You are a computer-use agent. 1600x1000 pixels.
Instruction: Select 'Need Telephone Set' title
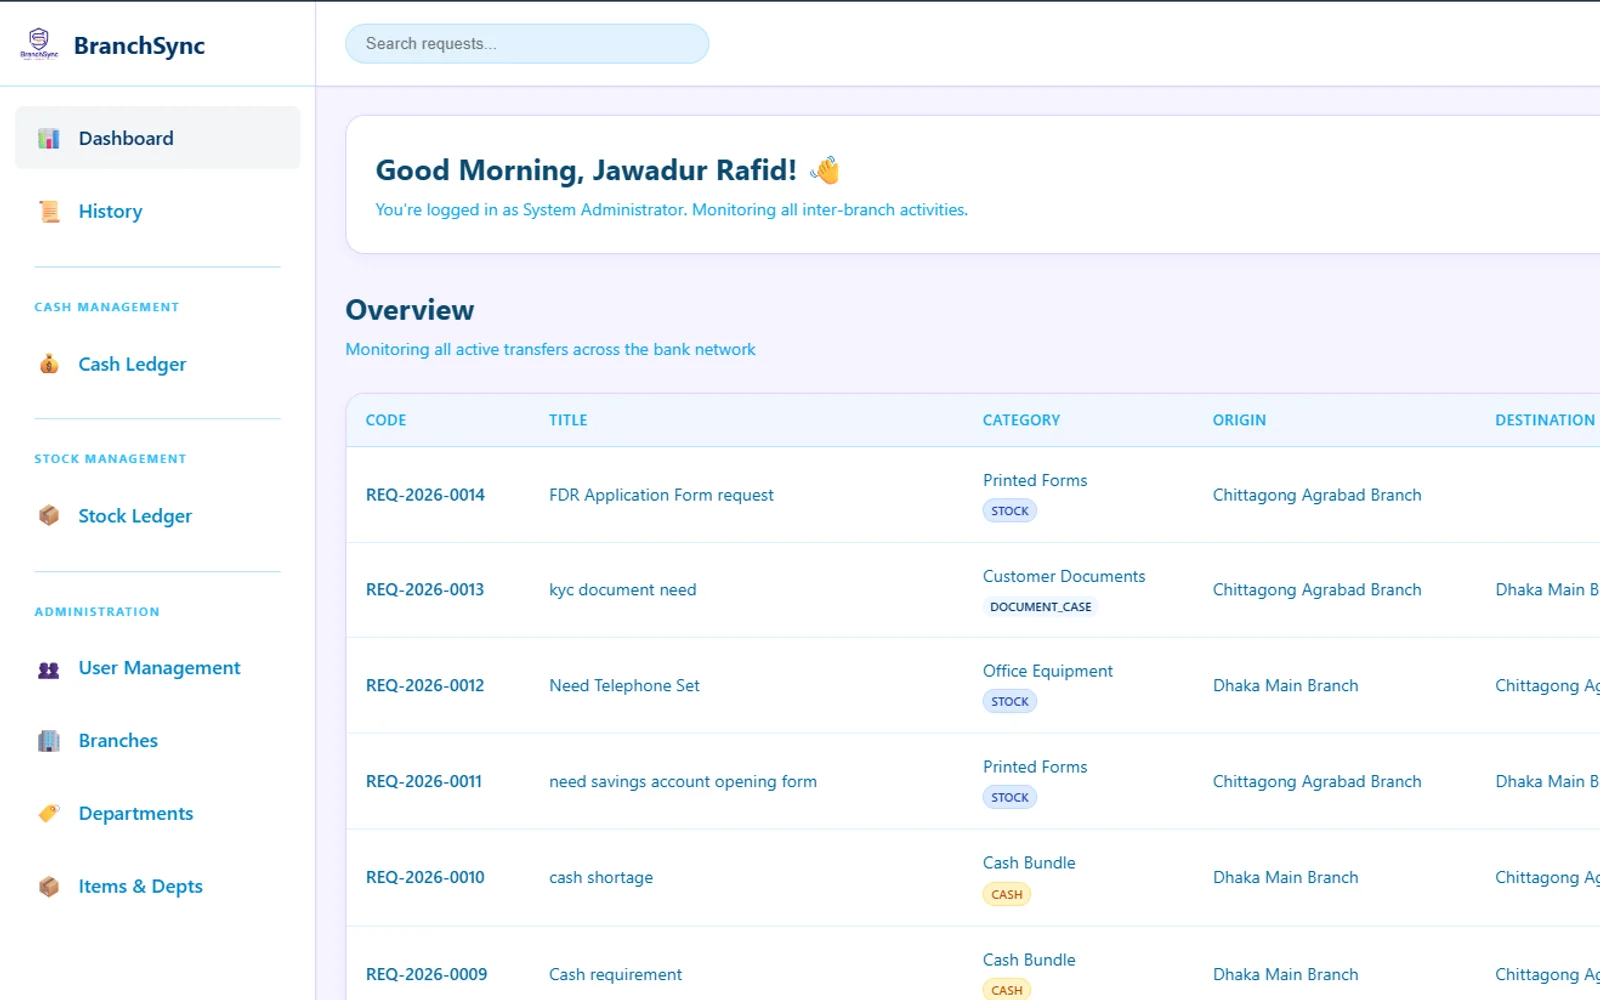pyautogui.click(x=624, y=686)
